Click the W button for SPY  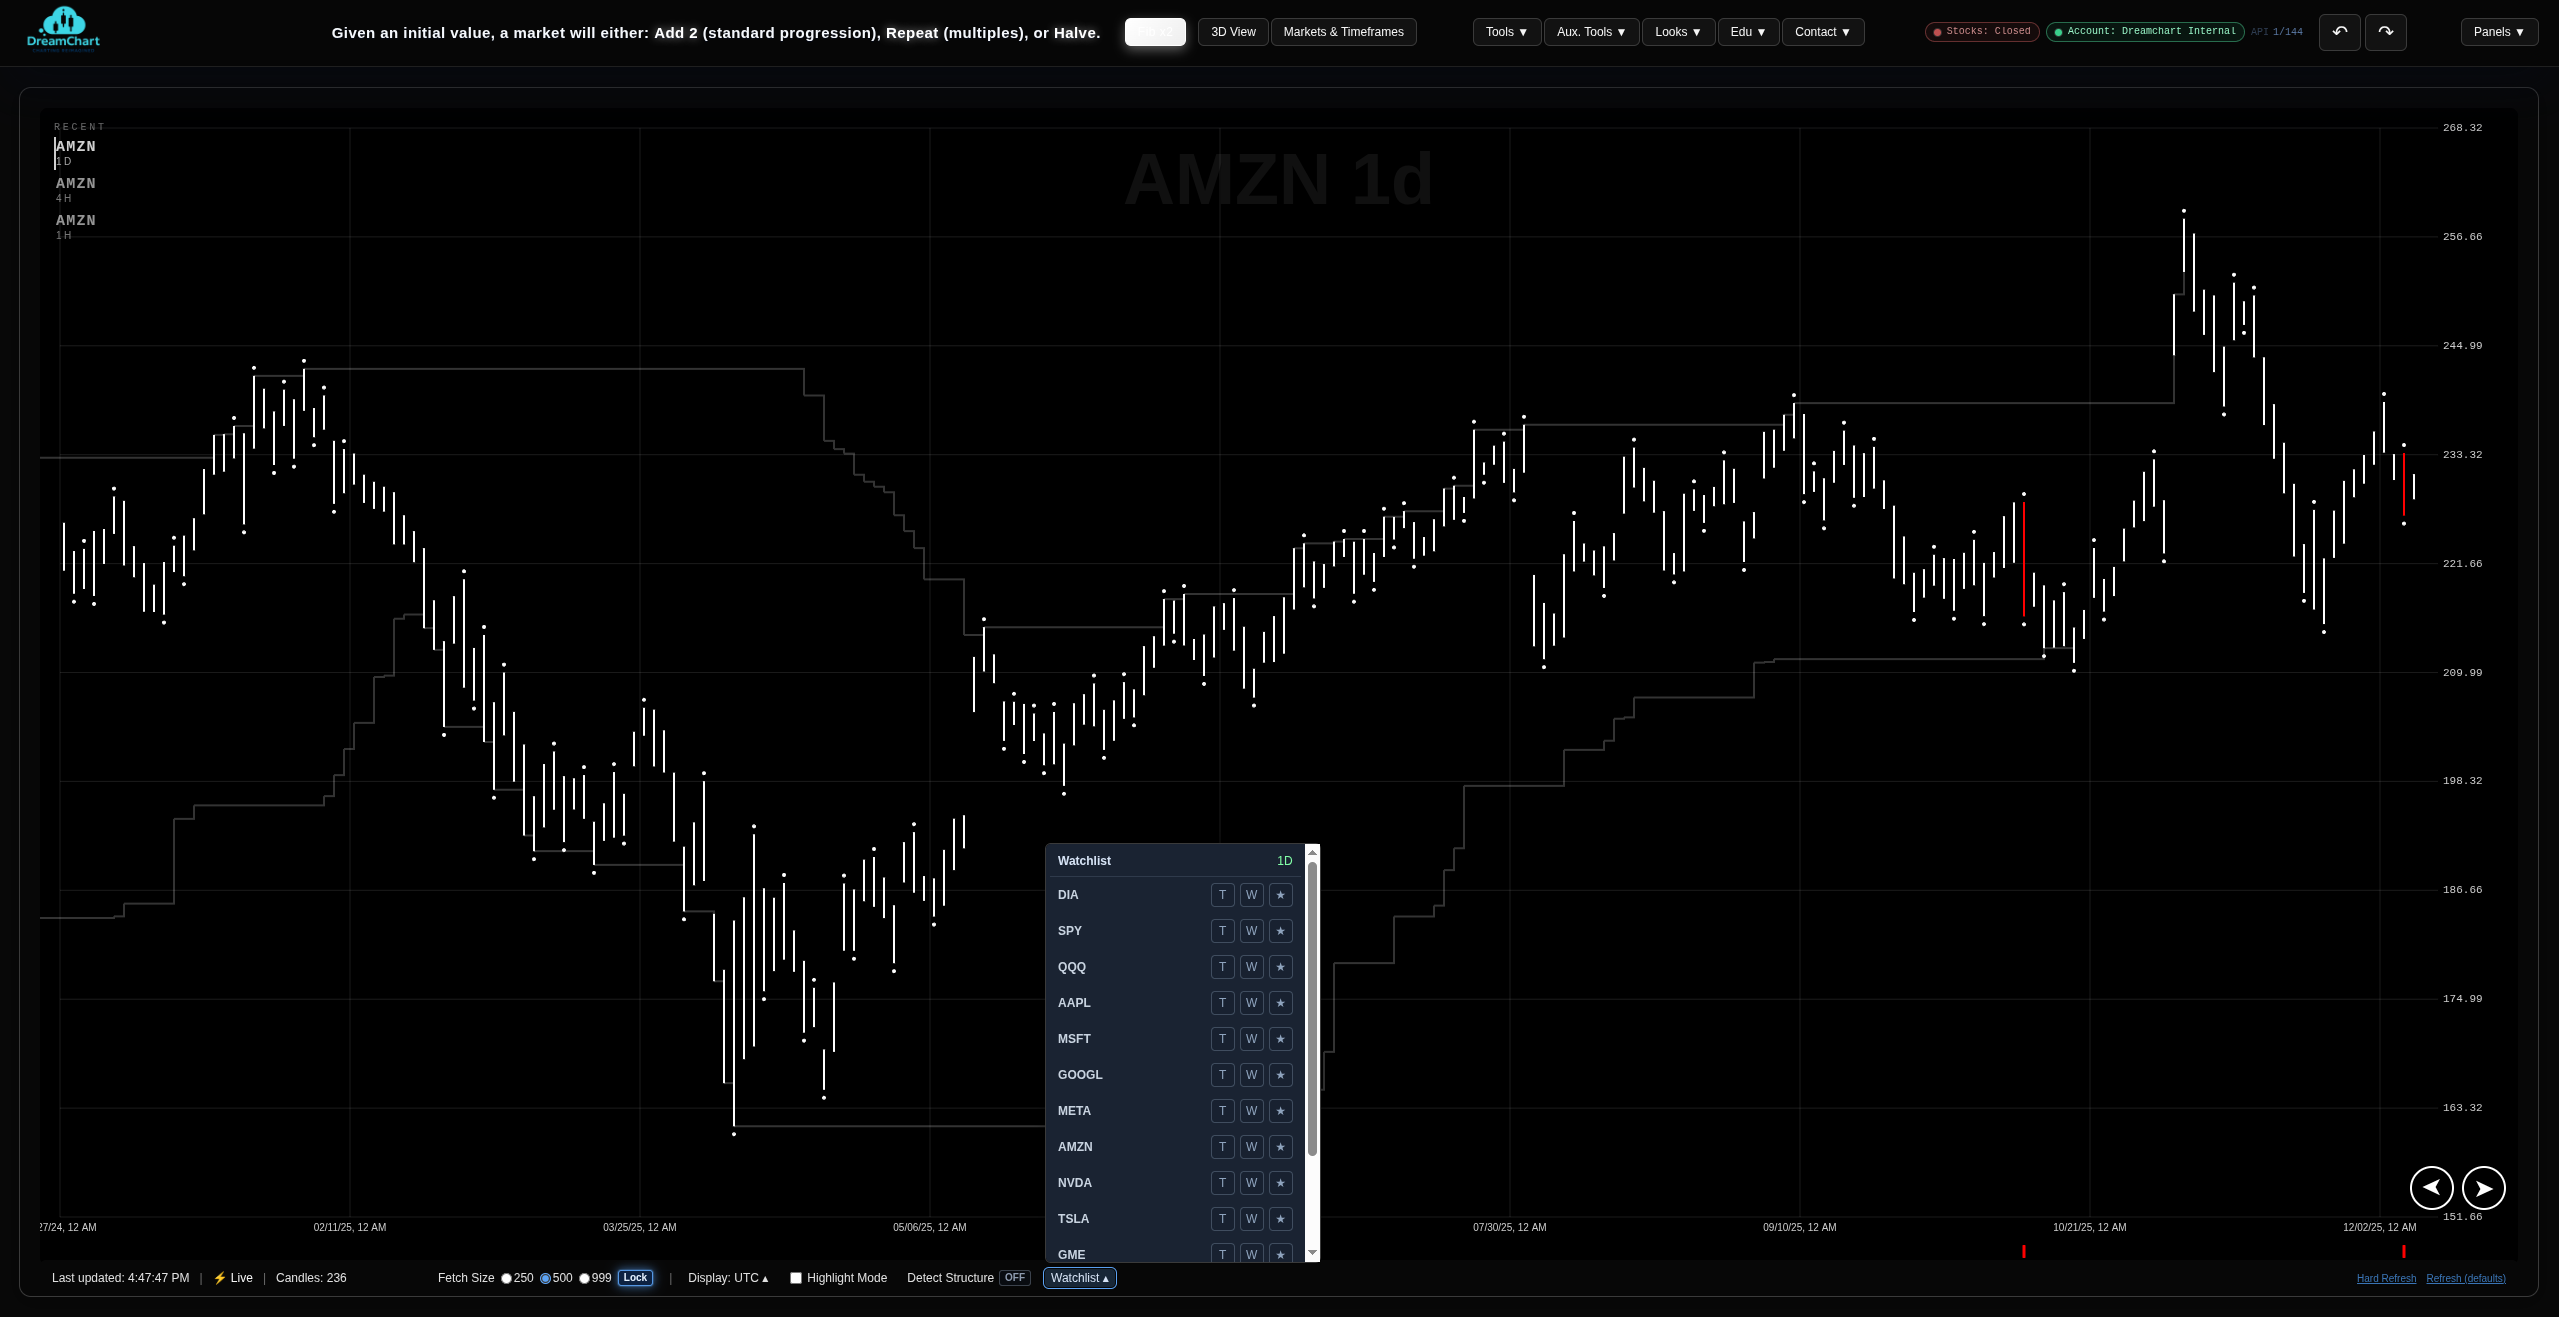[x=1251, y=931]
